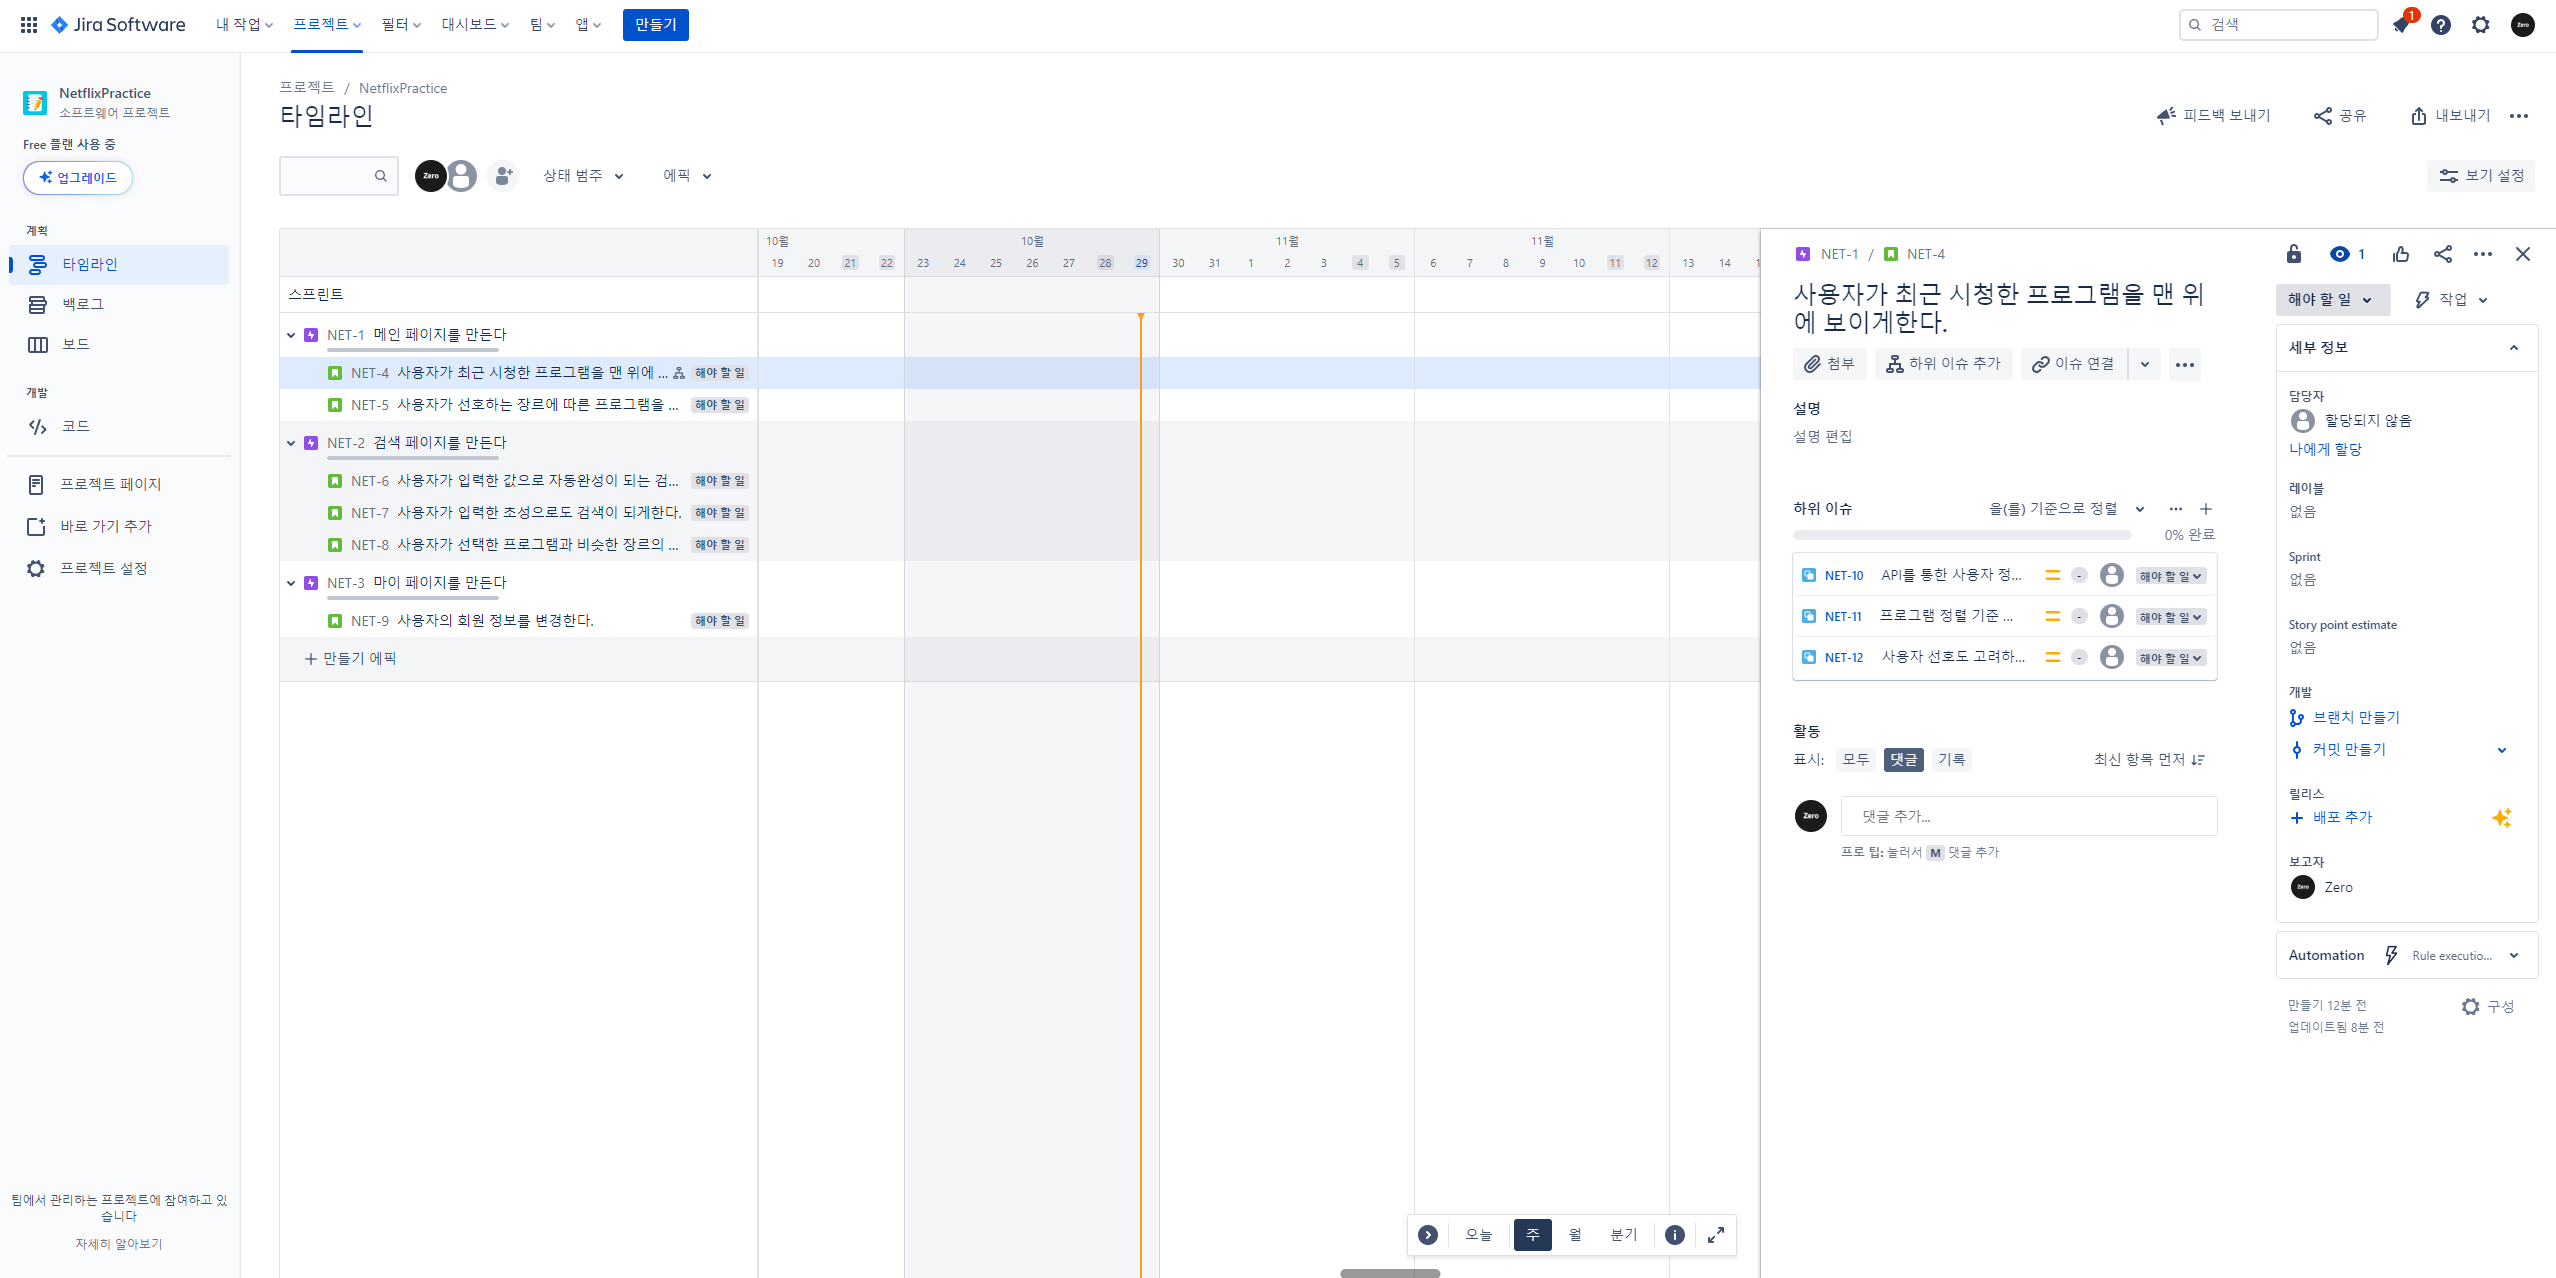
Task: Click the 나에게 할당 link
Action: pos(2325,450)
